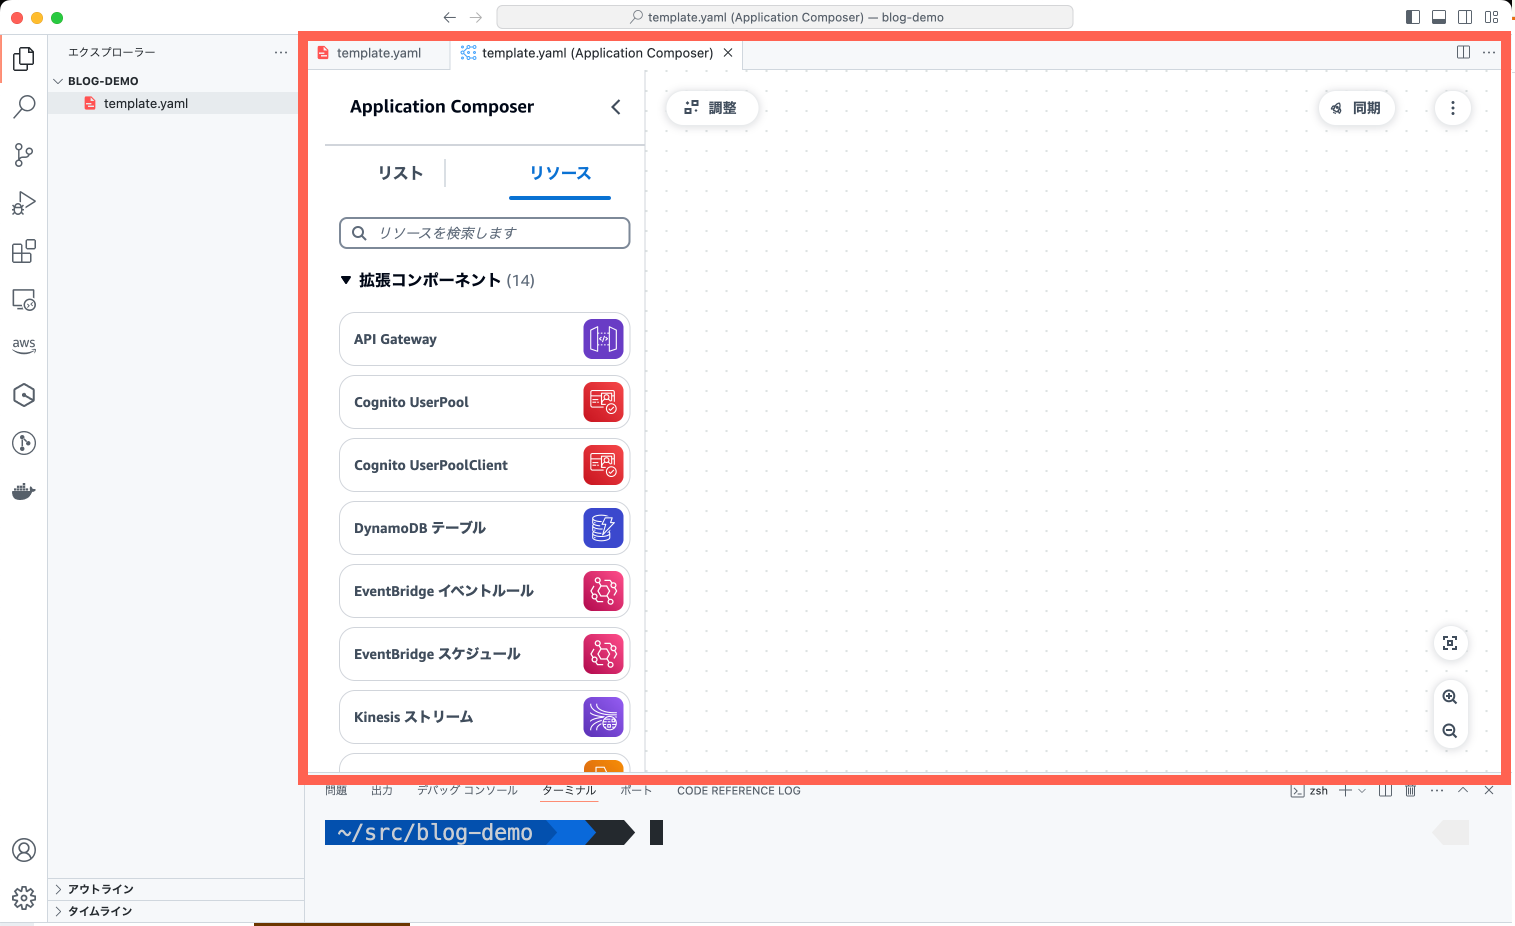
Task: Open the new terminal profile dropdown
Action: pyautogui.click(x=1362, y=790)
